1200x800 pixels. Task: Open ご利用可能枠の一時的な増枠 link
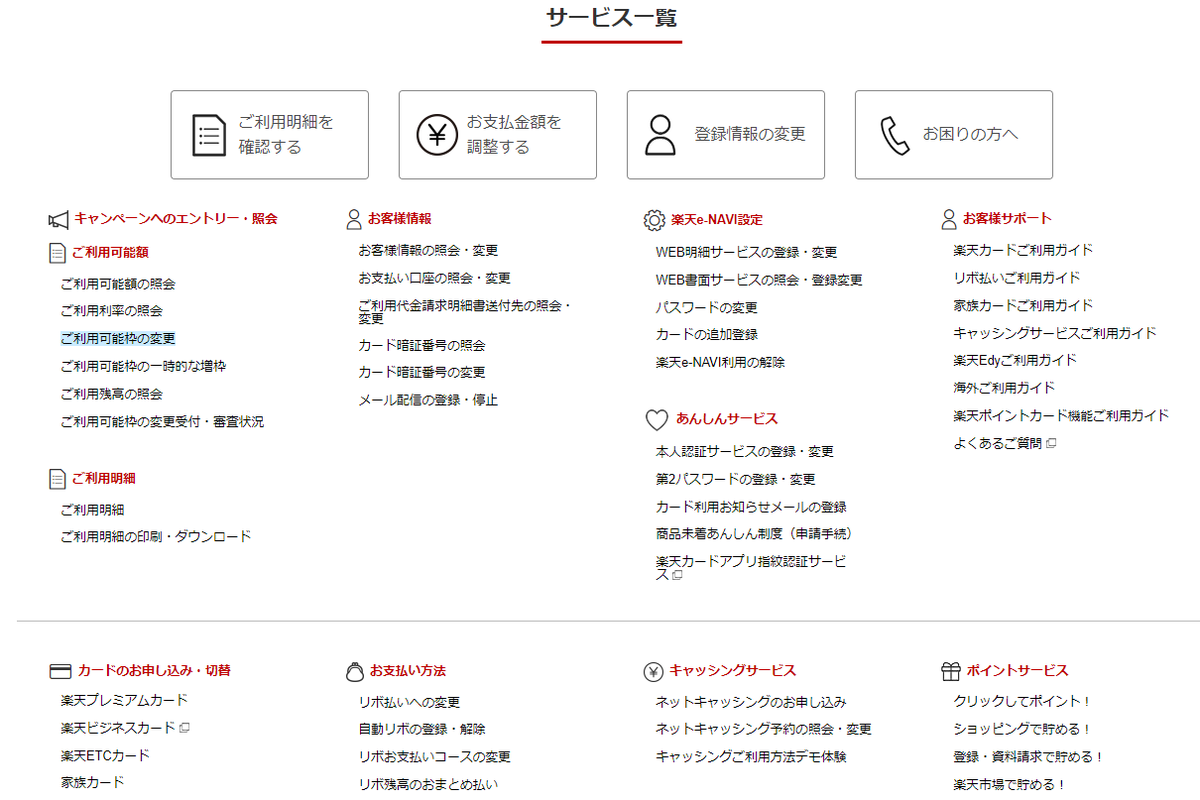[x=143, y=367]
